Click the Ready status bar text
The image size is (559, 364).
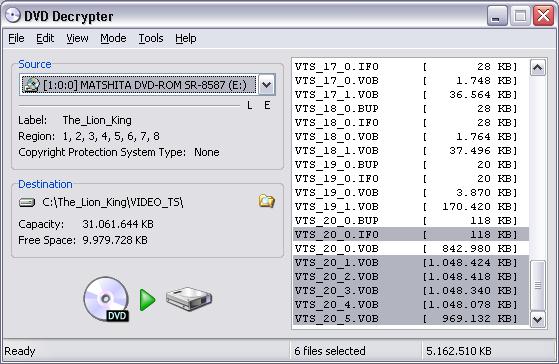coord(20,351)
